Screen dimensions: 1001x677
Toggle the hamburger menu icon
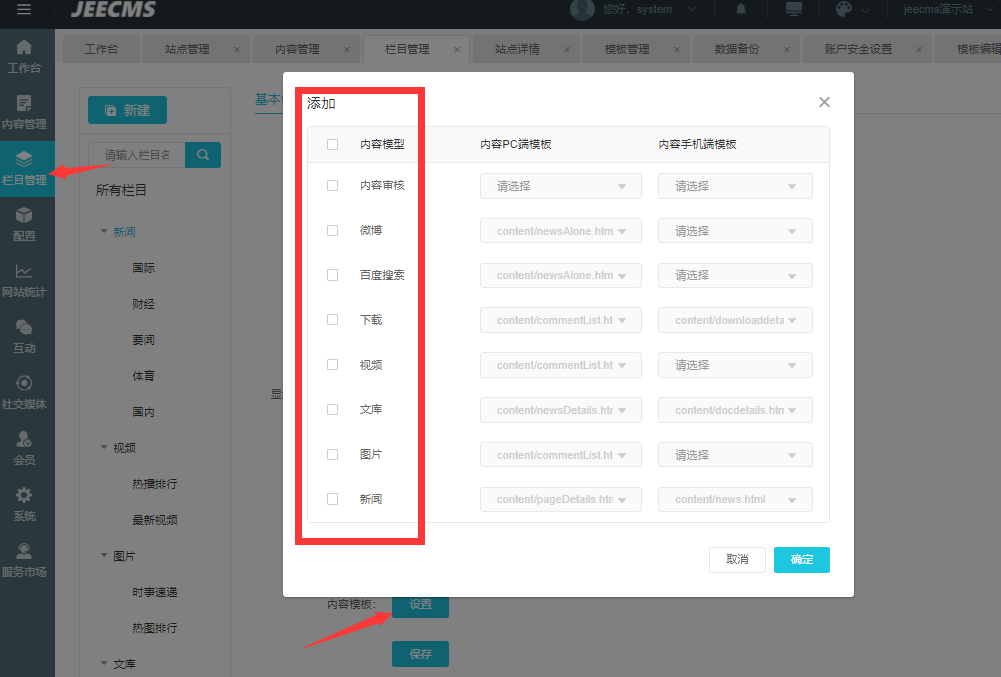click(24, 9)
